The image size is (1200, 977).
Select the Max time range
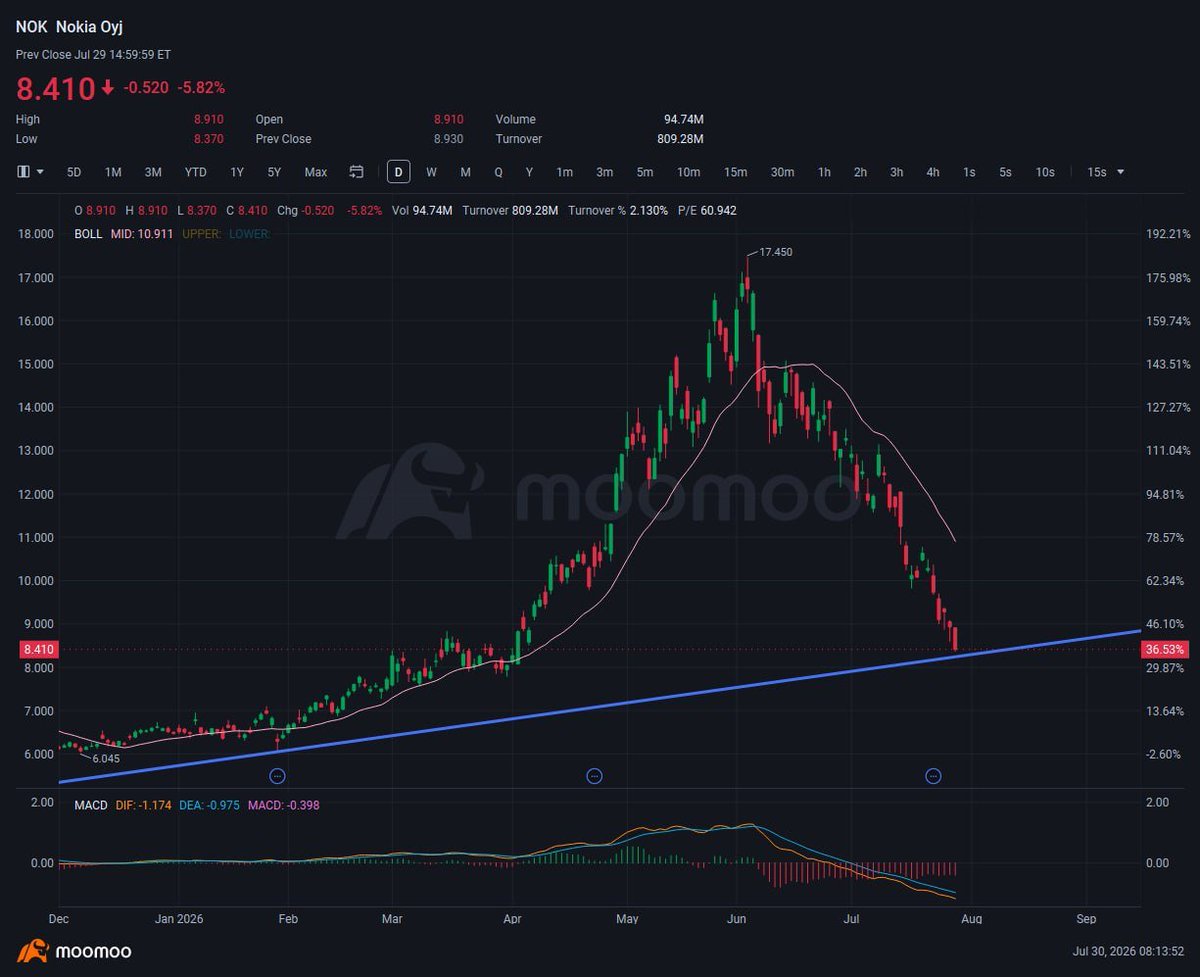316,172
